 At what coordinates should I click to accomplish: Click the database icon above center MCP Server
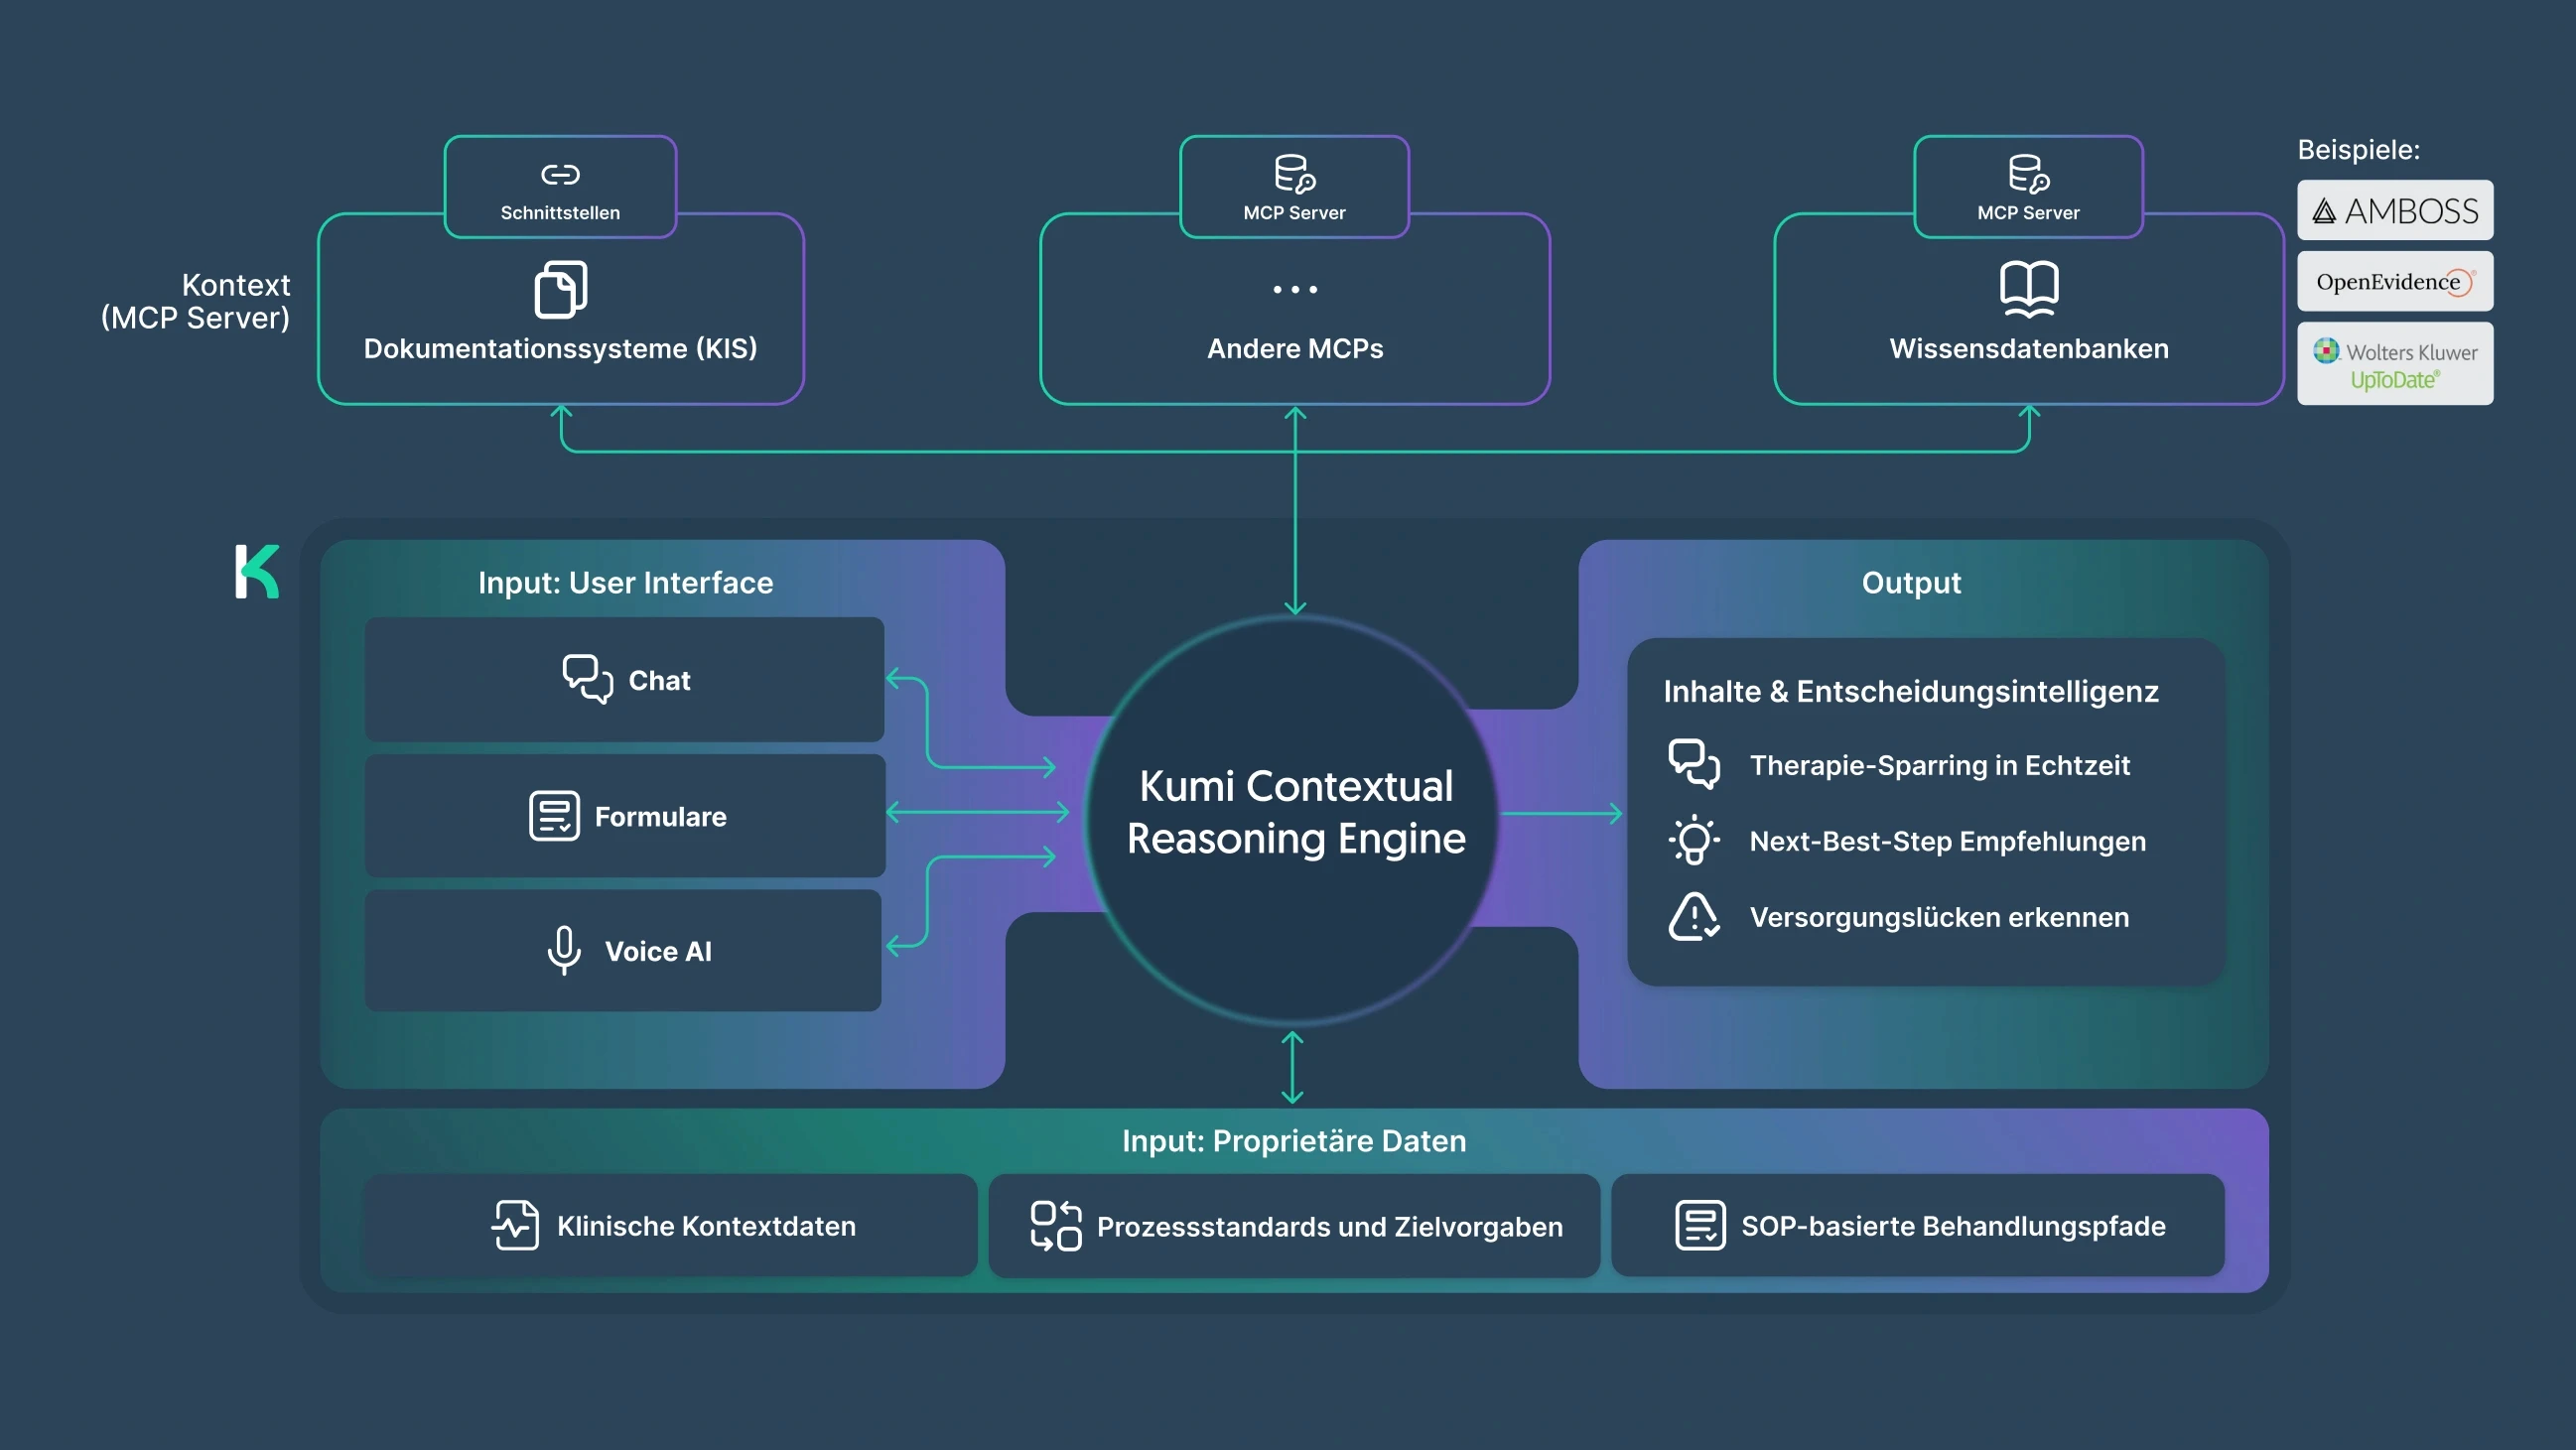(1294, 174)
